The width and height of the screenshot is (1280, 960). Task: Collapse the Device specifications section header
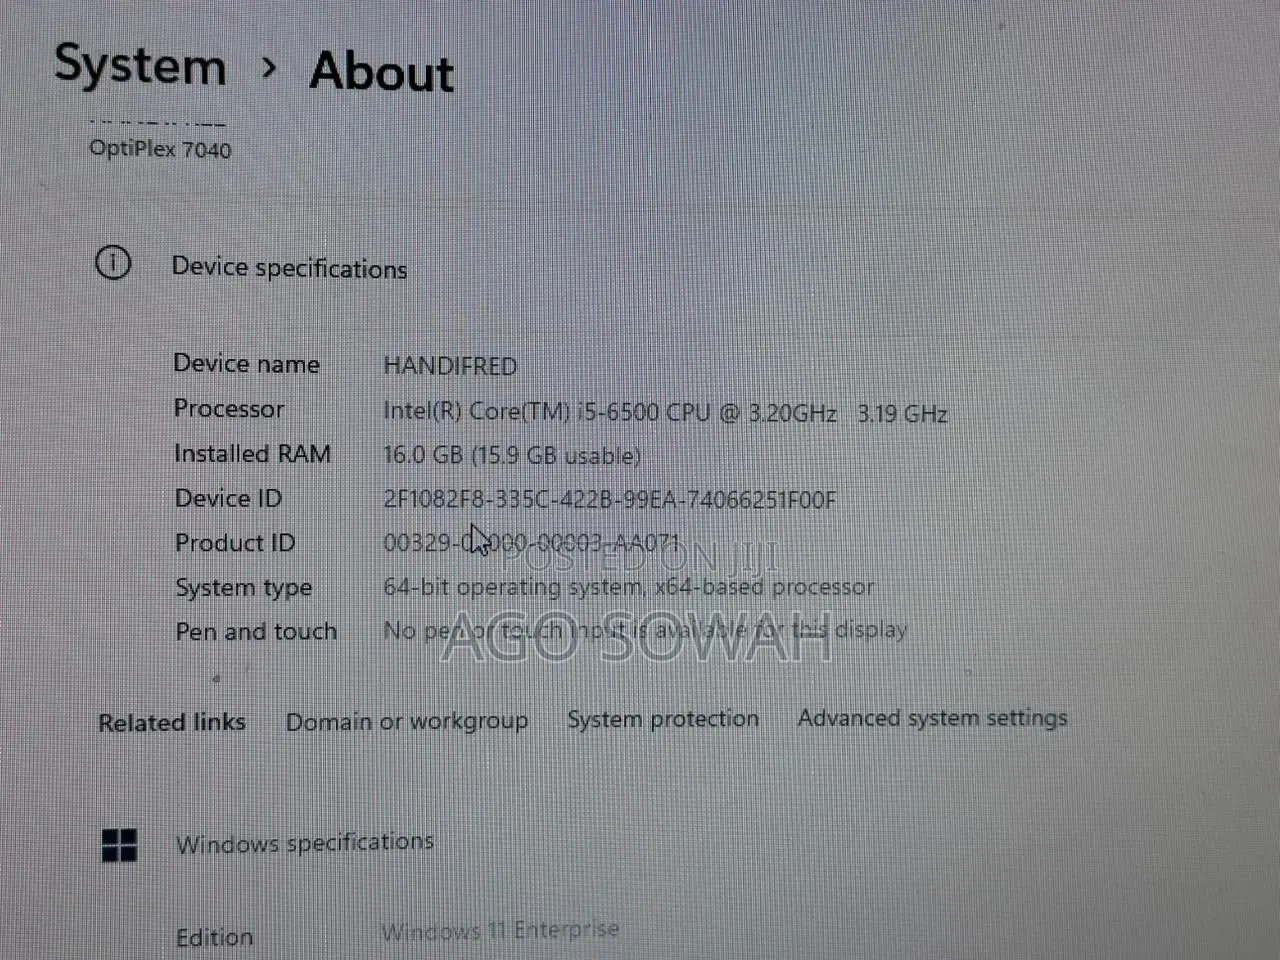click(x=289, y=268)
